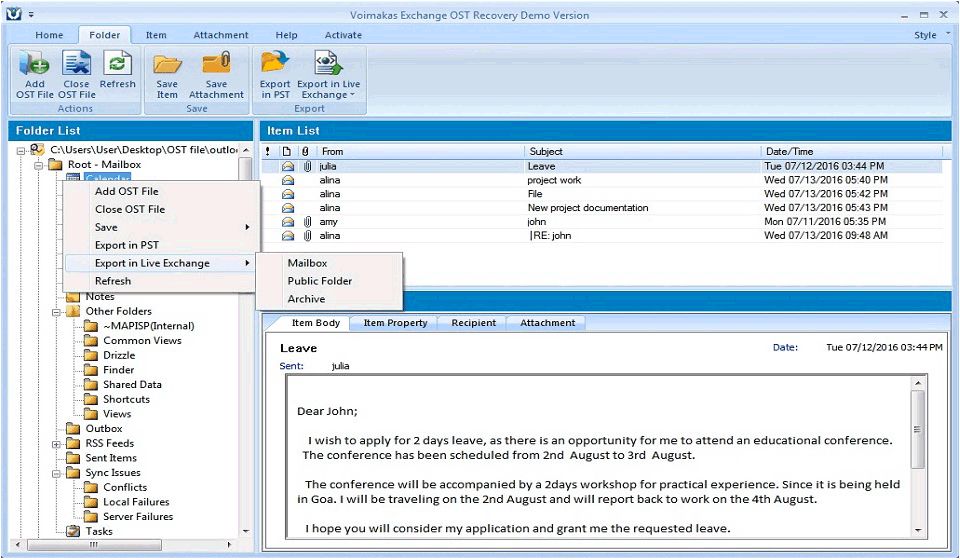This screenshot has height=560, width=960.
Task: Open the Style dropdown at top right
Action: point(930,35)
